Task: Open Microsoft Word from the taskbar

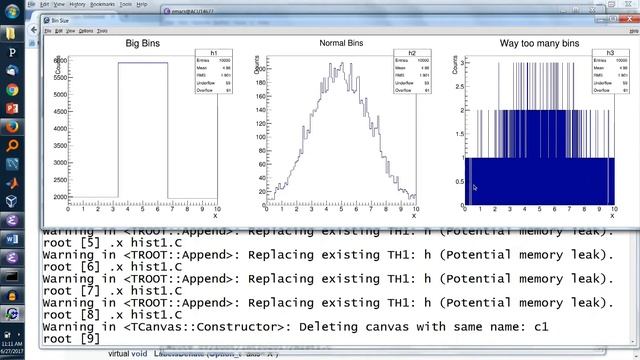Action: pyautogui.click(x=12, y=239)
